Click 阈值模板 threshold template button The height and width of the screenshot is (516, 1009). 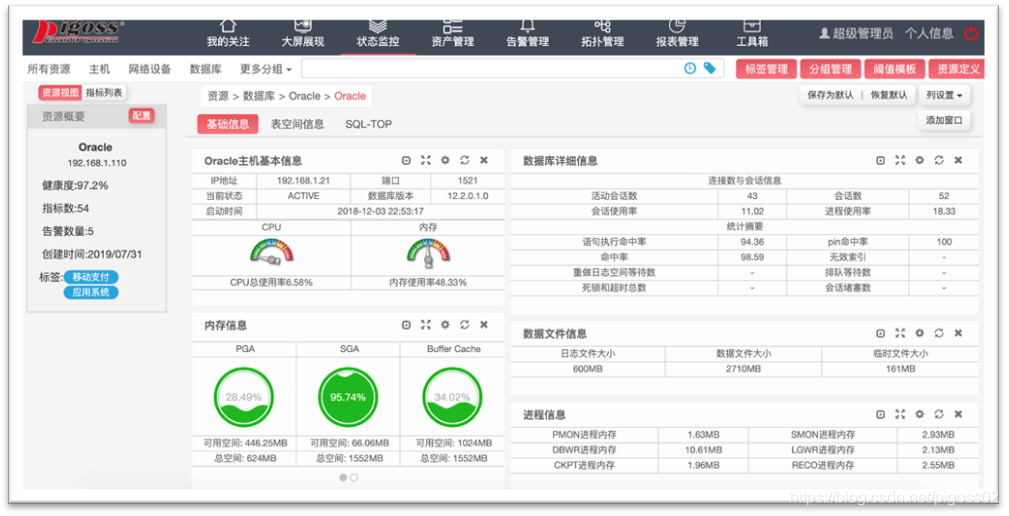895,69
